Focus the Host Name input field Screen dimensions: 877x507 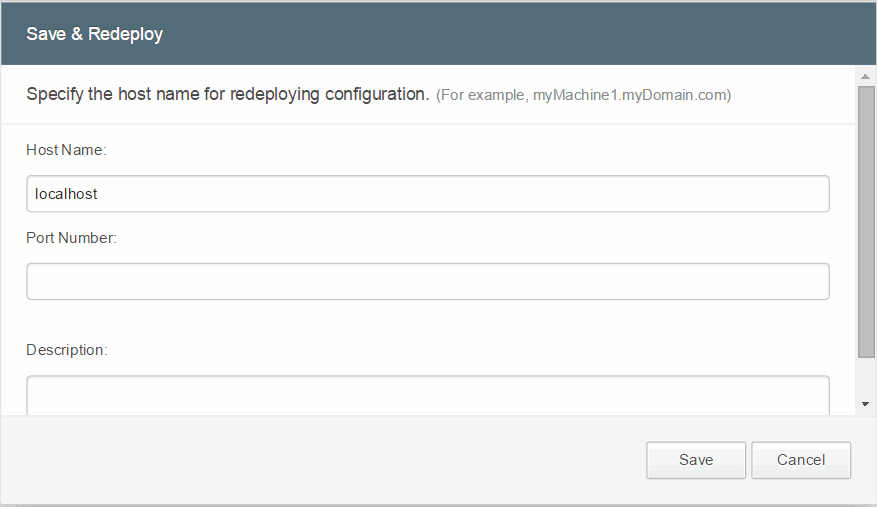pyautogui.click(x=428, y=194)
